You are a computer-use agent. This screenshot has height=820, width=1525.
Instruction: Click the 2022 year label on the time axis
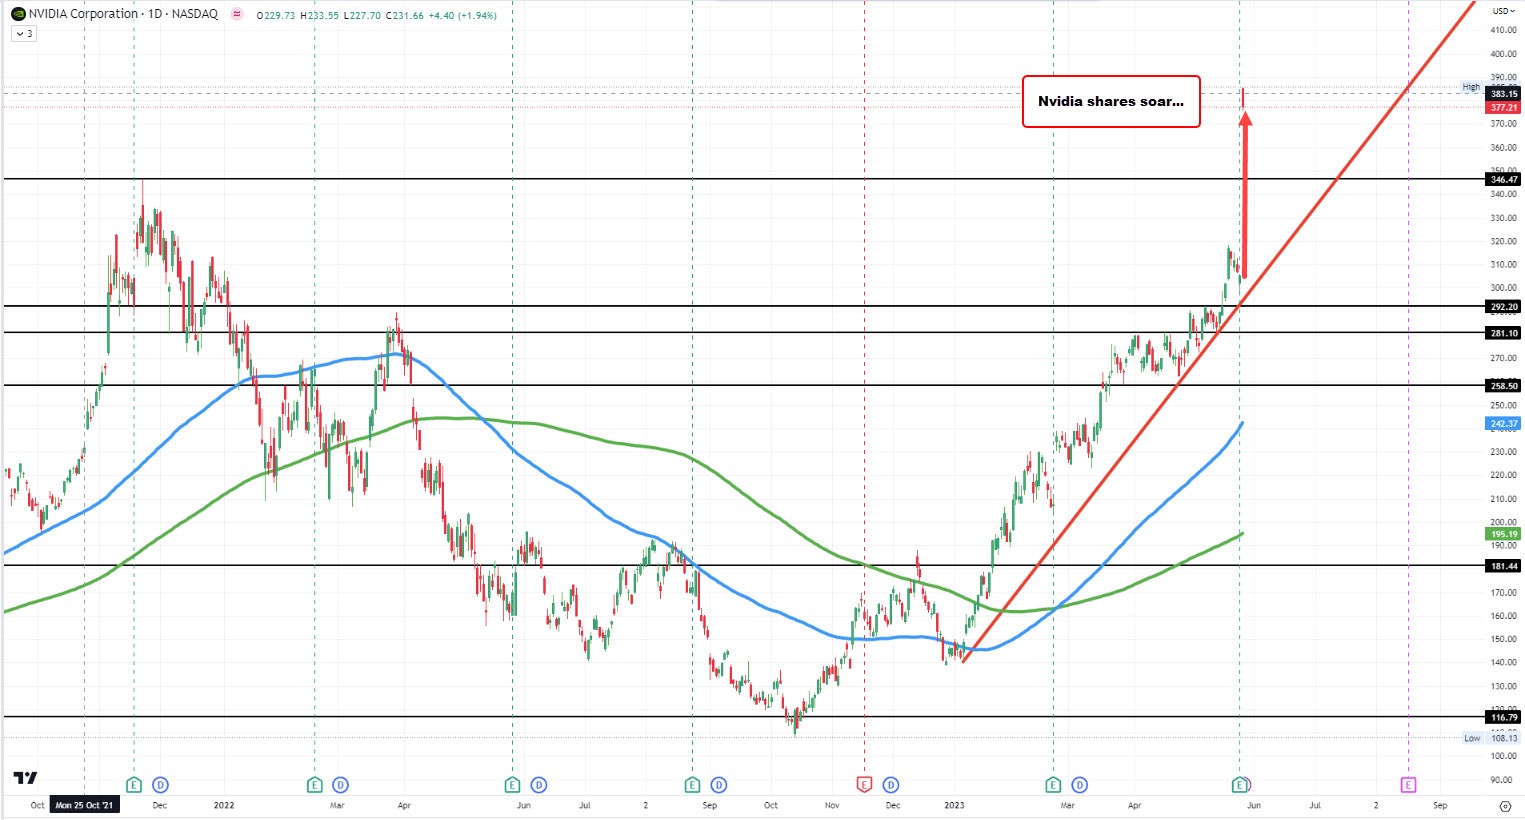224,805
